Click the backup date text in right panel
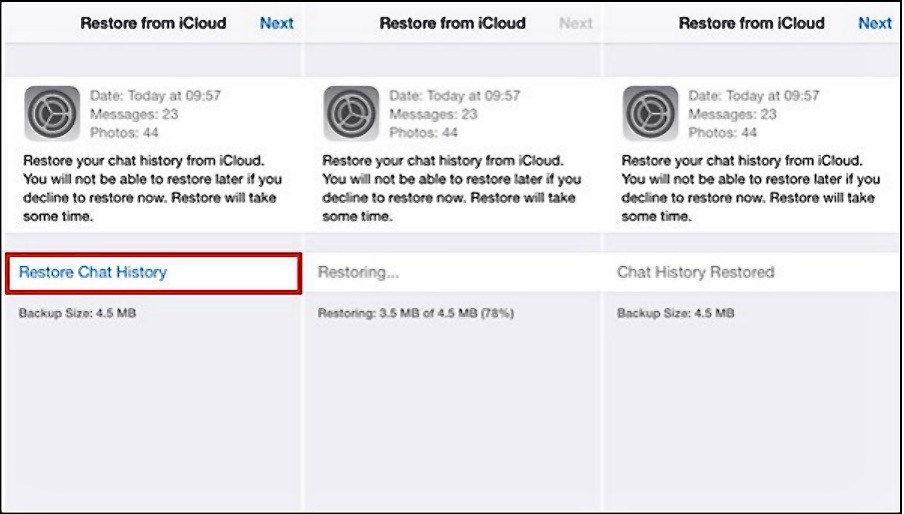Screen dimensions: 904x514 pyautogui.click(x=754, y=96)
